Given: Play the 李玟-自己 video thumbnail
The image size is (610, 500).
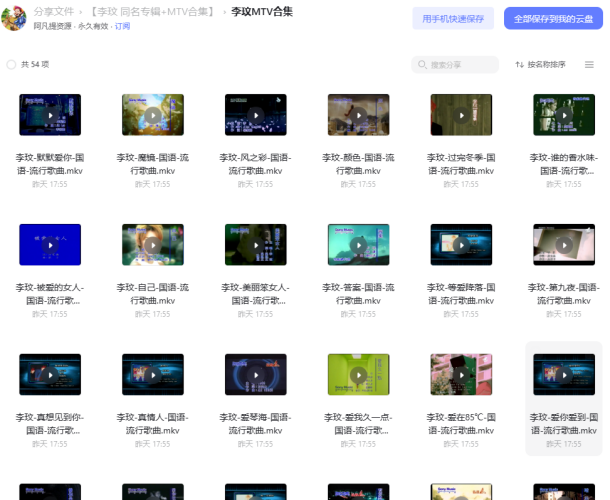Looking at the screenshot, I should [x=153, y=245].
